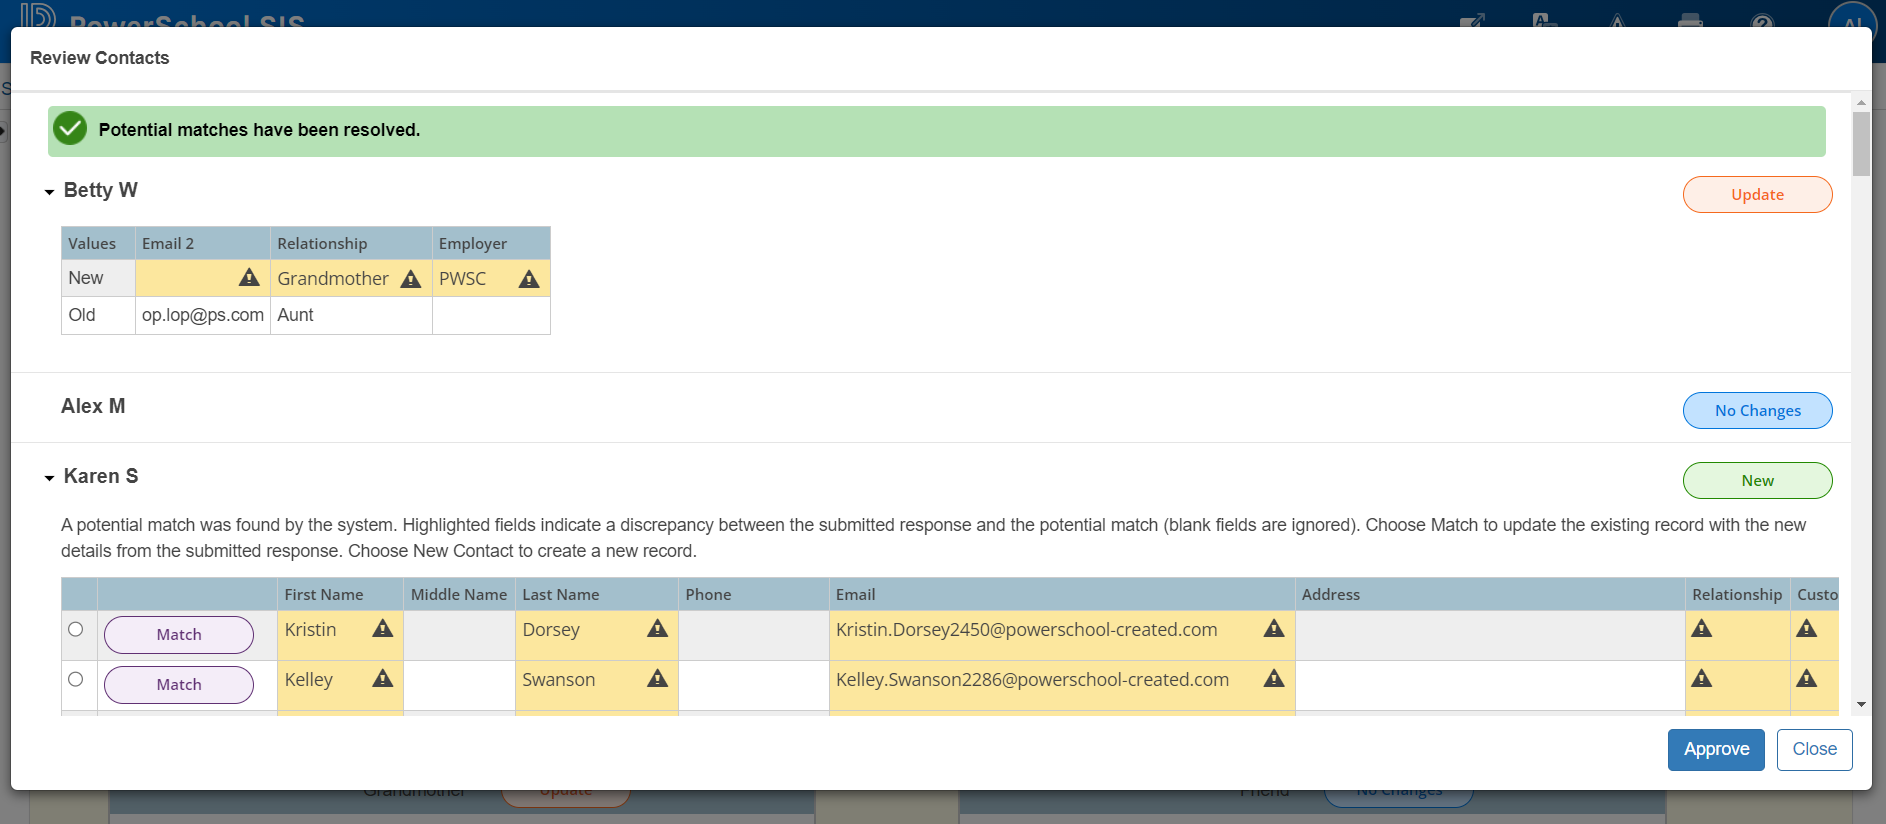The image size is (1886, 824).
Task: Select radio button for Kelley Swanson row
Action: (76, 679)
